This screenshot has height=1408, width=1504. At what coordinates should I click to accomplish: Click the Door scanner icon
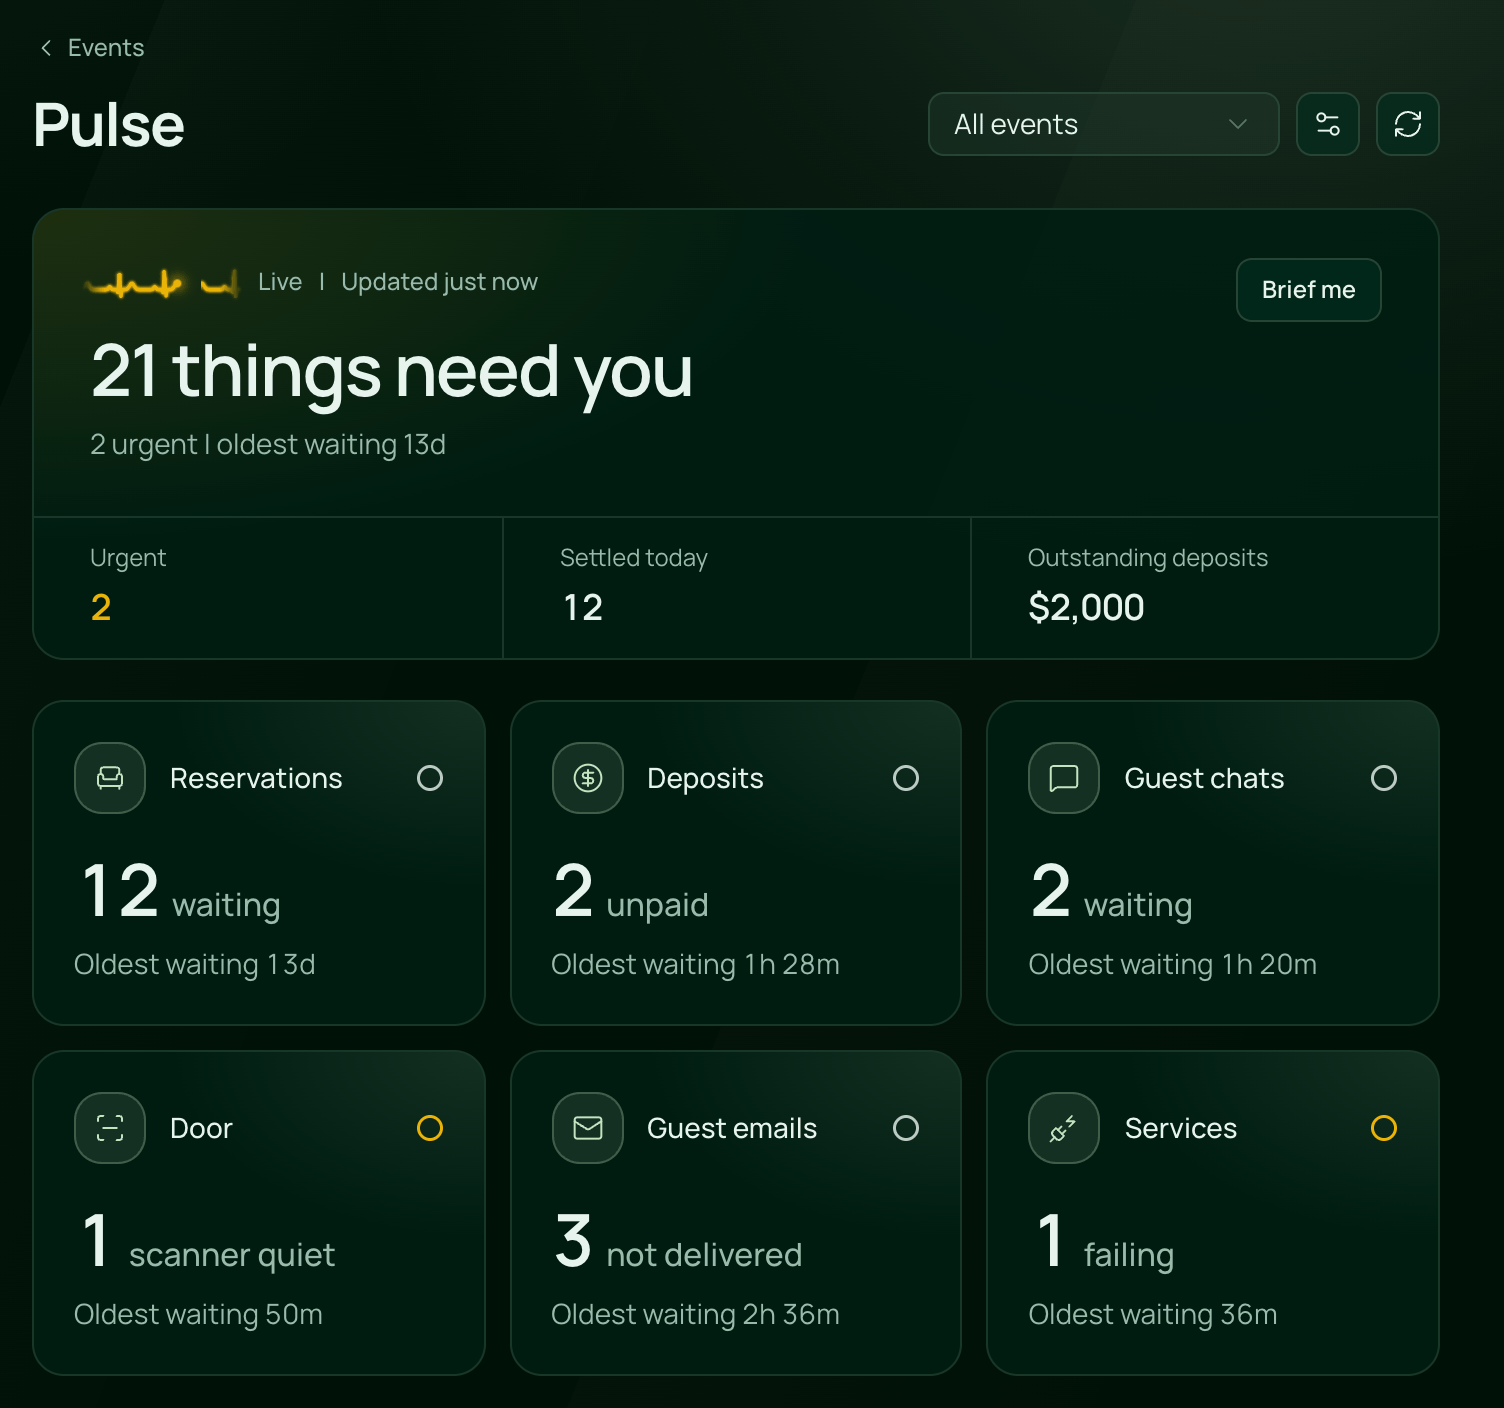pos(110,1128)
